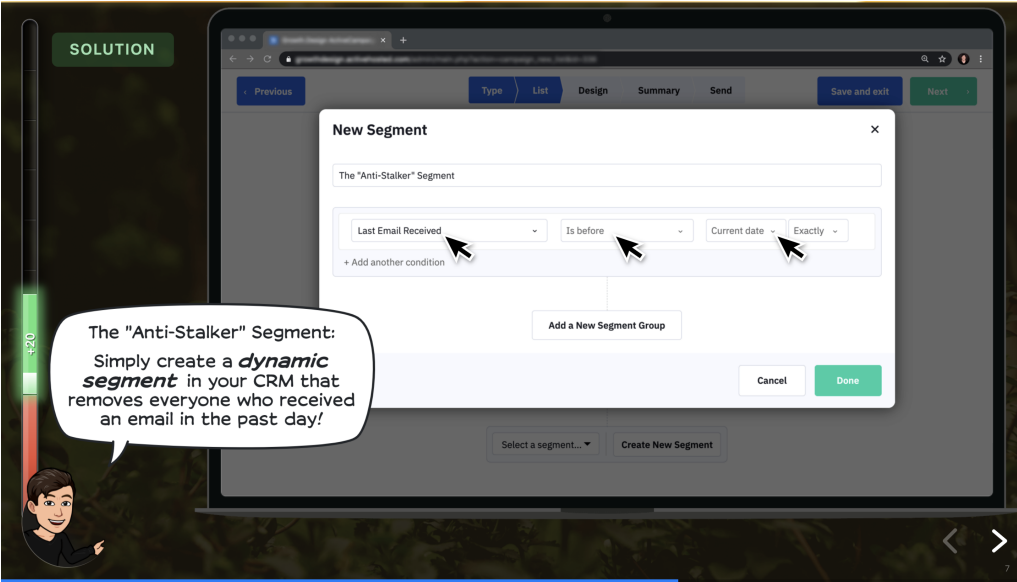Open a new browser tab
This screenshot has height=582, width=1017.
click(403, 40)
